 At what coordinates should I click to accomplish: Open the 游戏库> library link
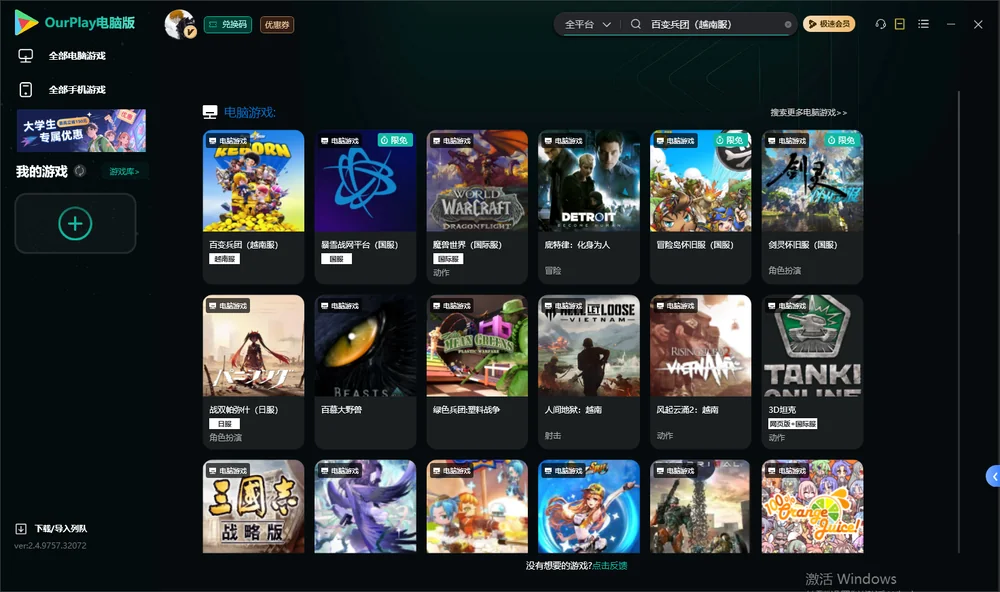pyautogui.click(x=124, y=171)
